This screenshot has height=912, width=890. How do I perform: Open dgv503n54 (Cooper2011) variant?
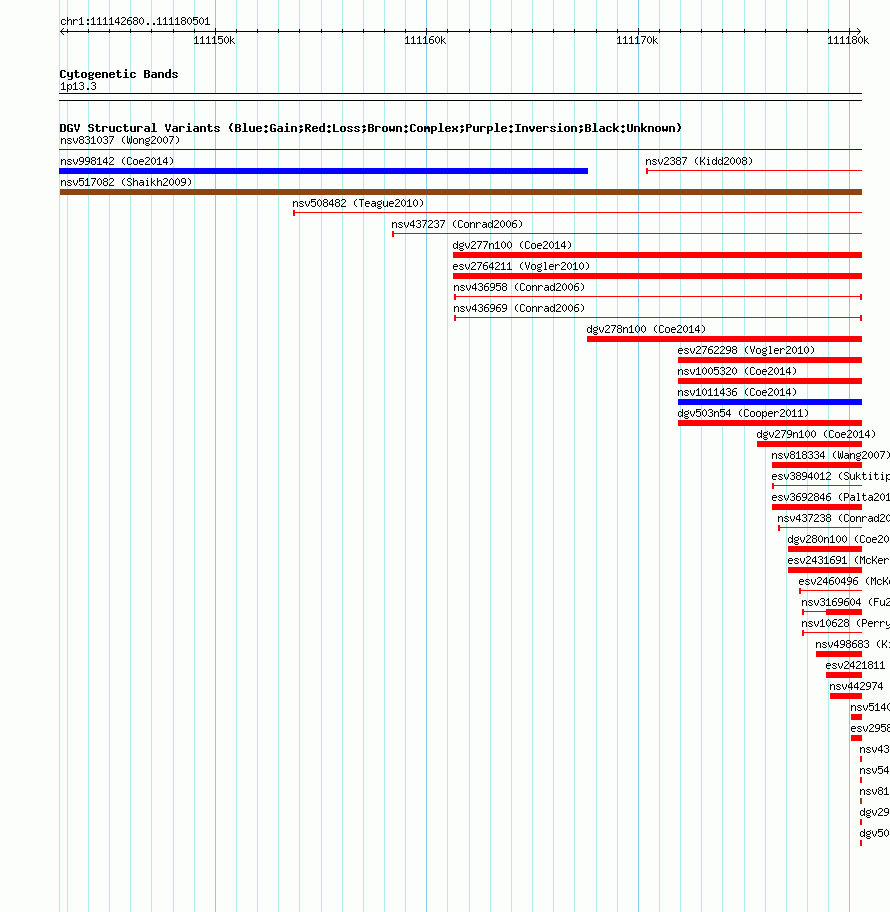coord(743,412)
